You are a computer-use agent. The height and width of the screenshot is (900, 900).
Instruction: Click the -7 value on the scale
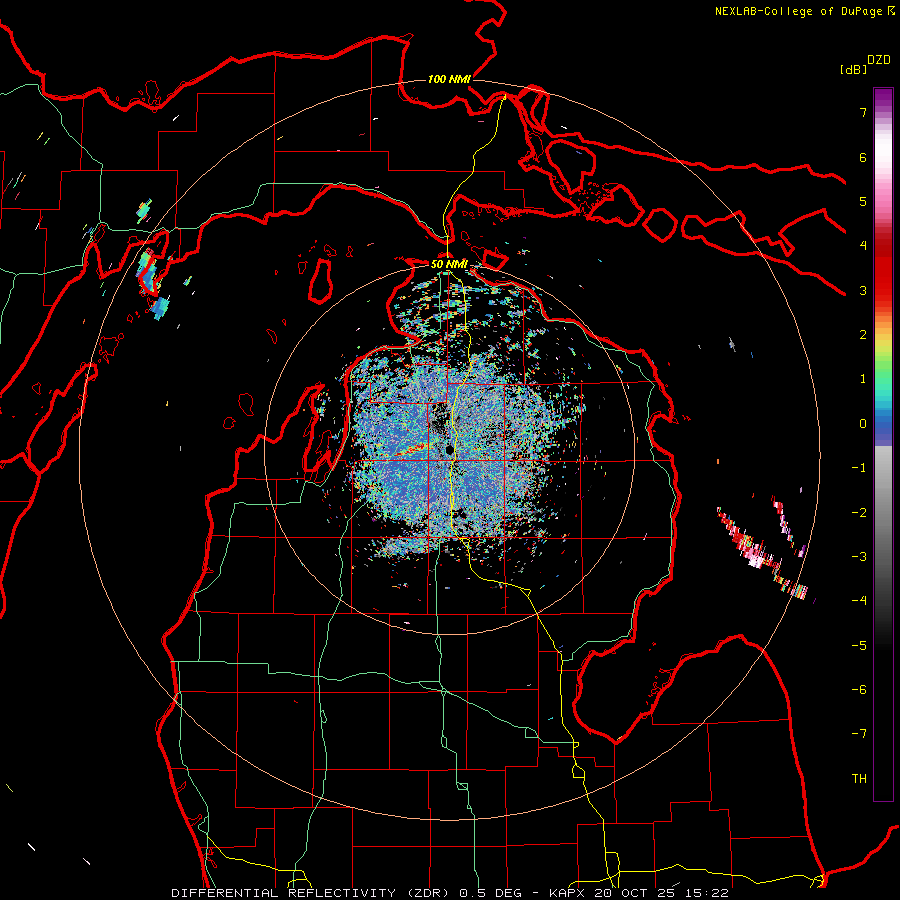[x=859, y=734]
